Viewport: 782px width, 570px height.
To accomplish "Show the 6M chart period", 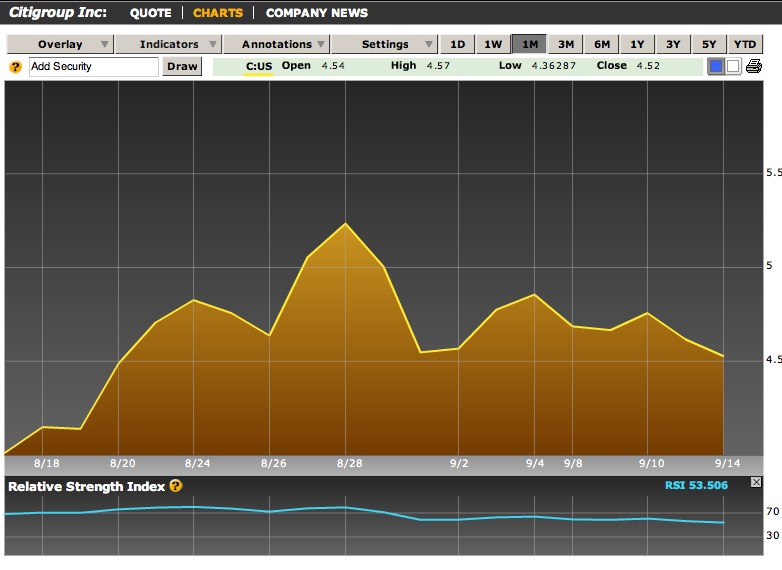I will point(602,44).
